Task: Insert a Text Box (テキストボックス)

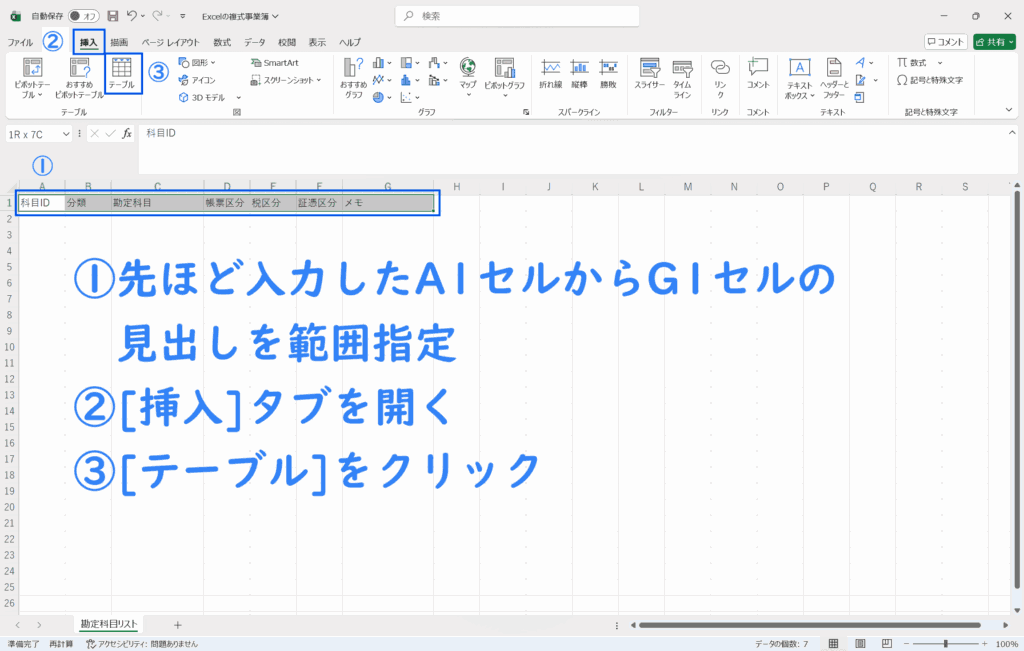Action: coord(799,75)
